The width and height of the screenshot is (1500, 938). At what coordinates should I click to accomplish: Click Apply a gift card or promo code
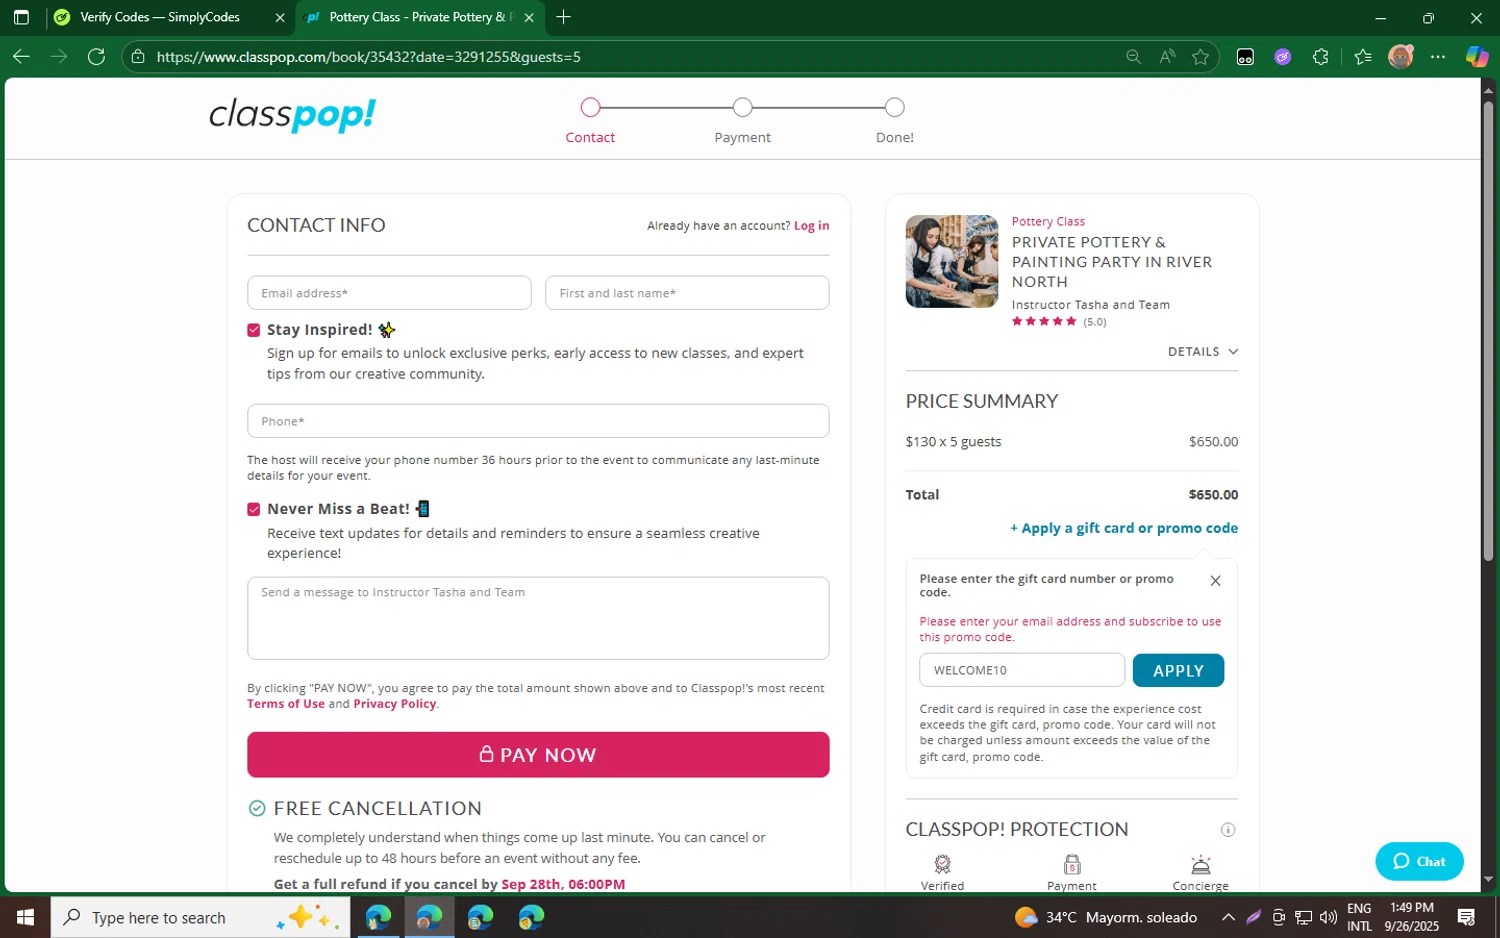[x=1124, y=528]
